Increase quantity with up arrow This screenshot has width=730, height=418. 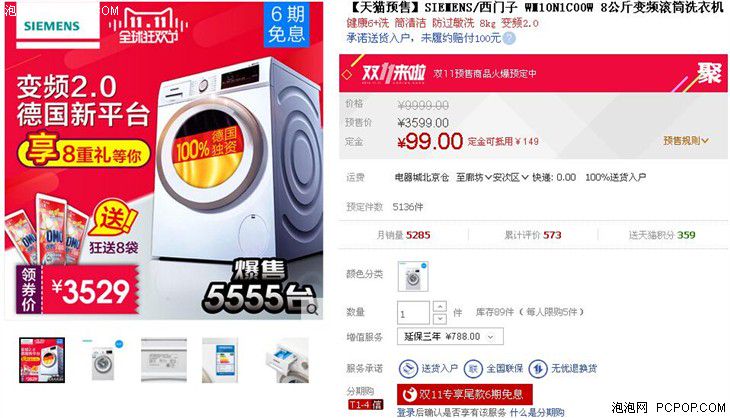[x=440, y=306]
